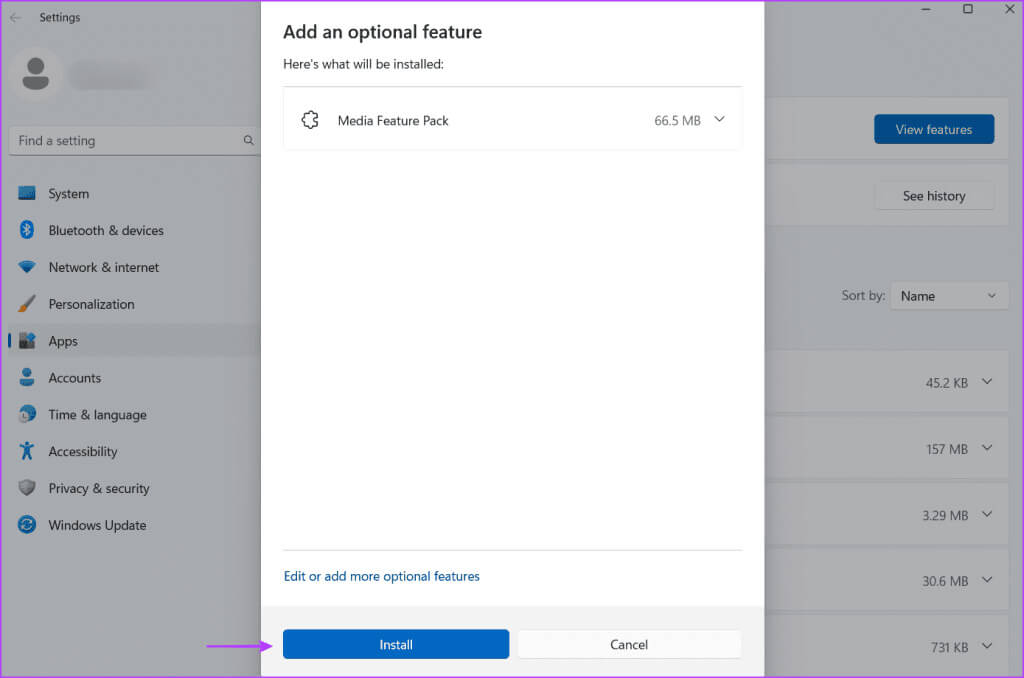1024x678 pixels.
Task: Open the Sort by Name dropdown
Action: click(x=949, y=296)
